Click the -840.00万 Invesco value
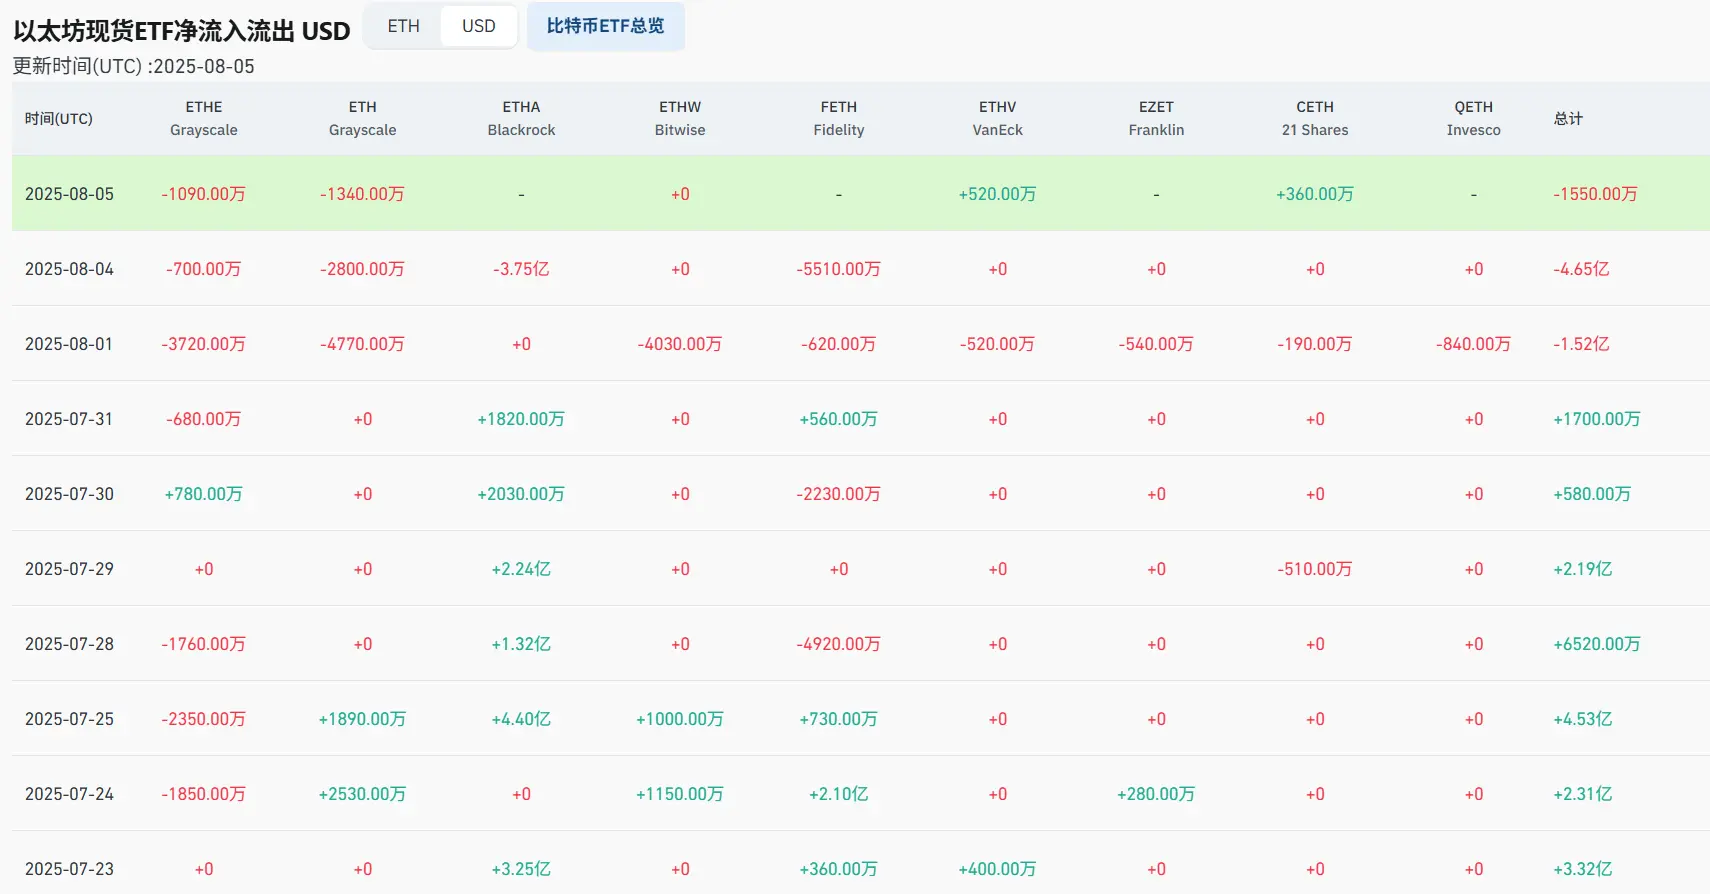 tap(1474, 344)
